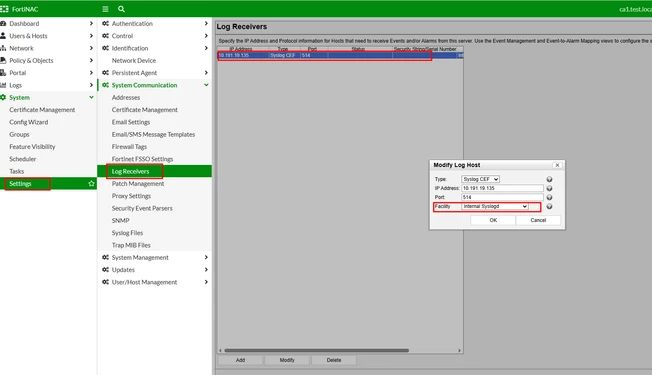652x375 pixels.
Task: Click the gears icon beside System Communication
Action: pos(106,85)
